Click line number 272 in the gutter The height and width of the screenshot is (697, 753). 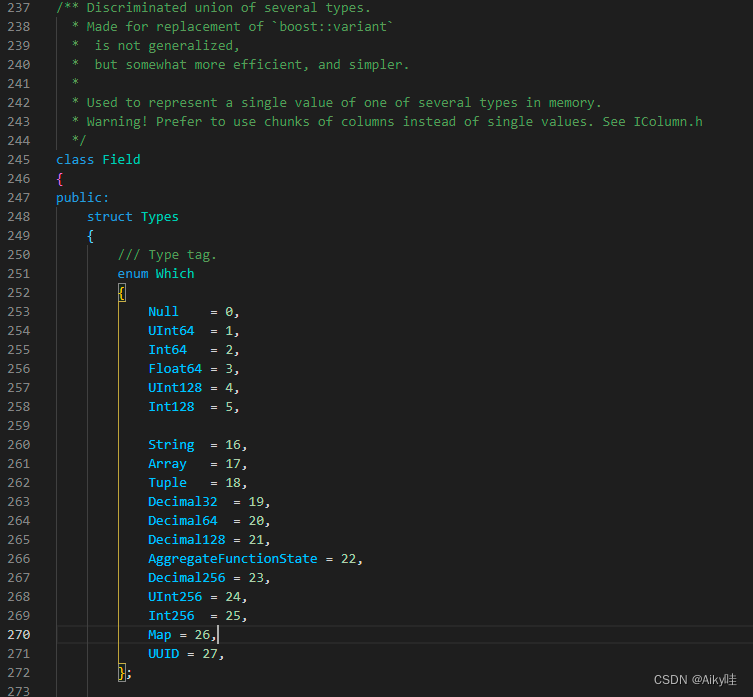click(x=19, y=673)
